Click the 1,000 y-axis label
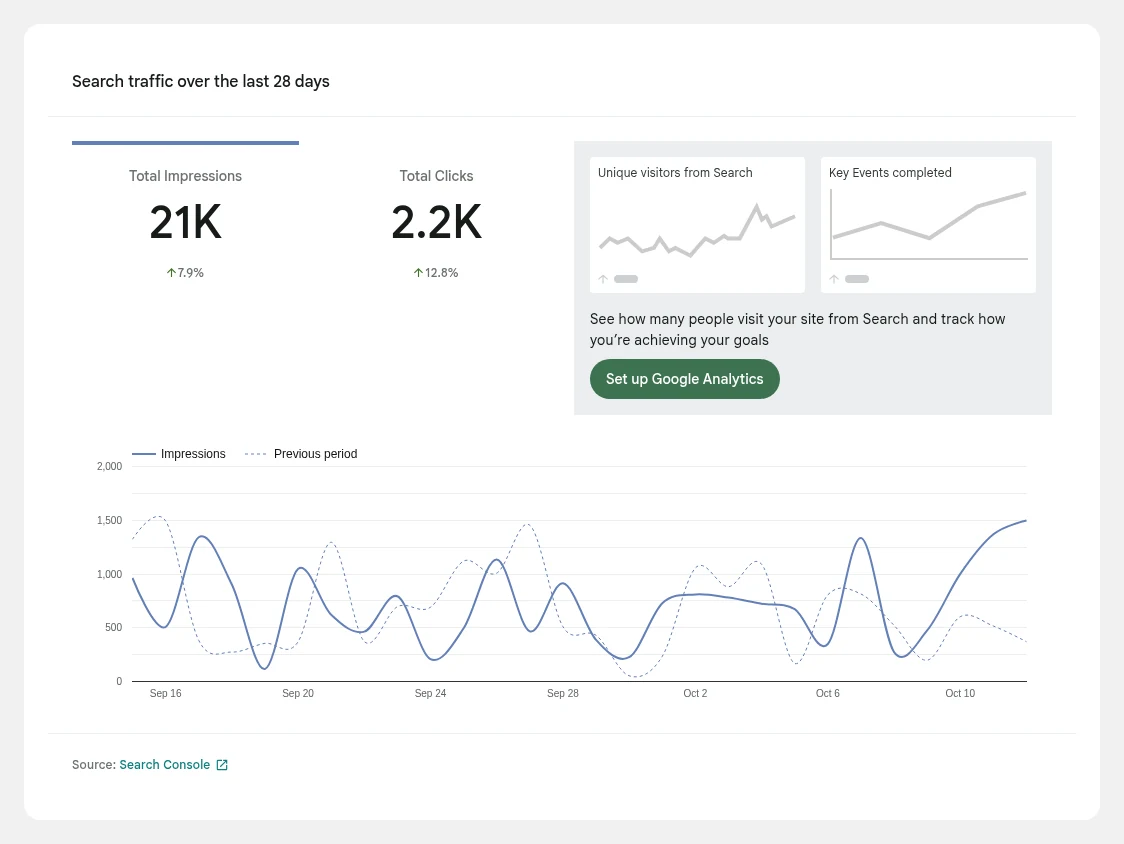 (110, 574)
